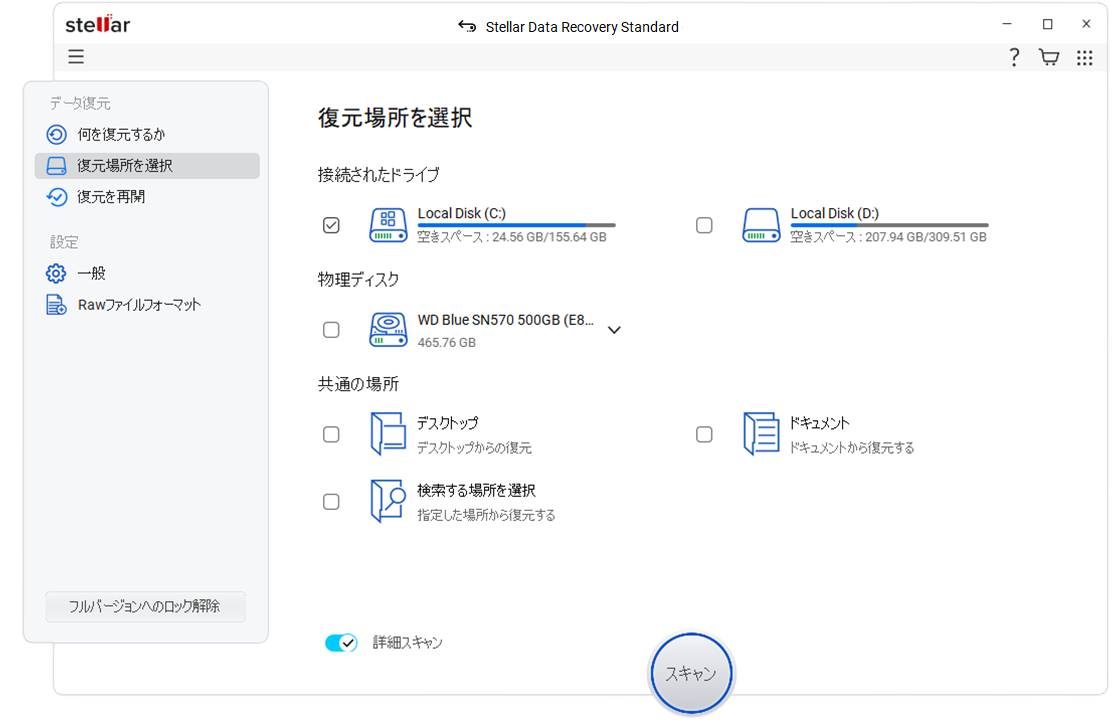Viewport: 1118px width, 723px height.
Task: Open the shopping cart icon
Action: tap(1049, 57)
